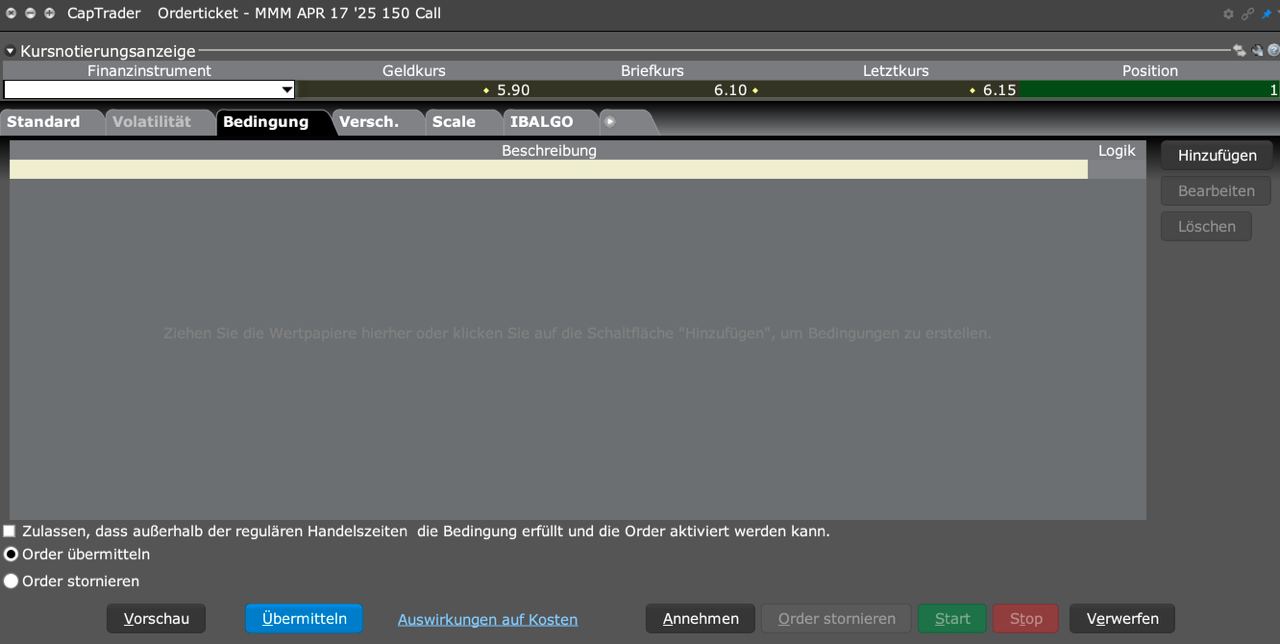Click the yellow diamond beside Geldkurs 5.90
Viewport: 1280px width, 644px height.
pyautogui.click(x=486, y=90)
